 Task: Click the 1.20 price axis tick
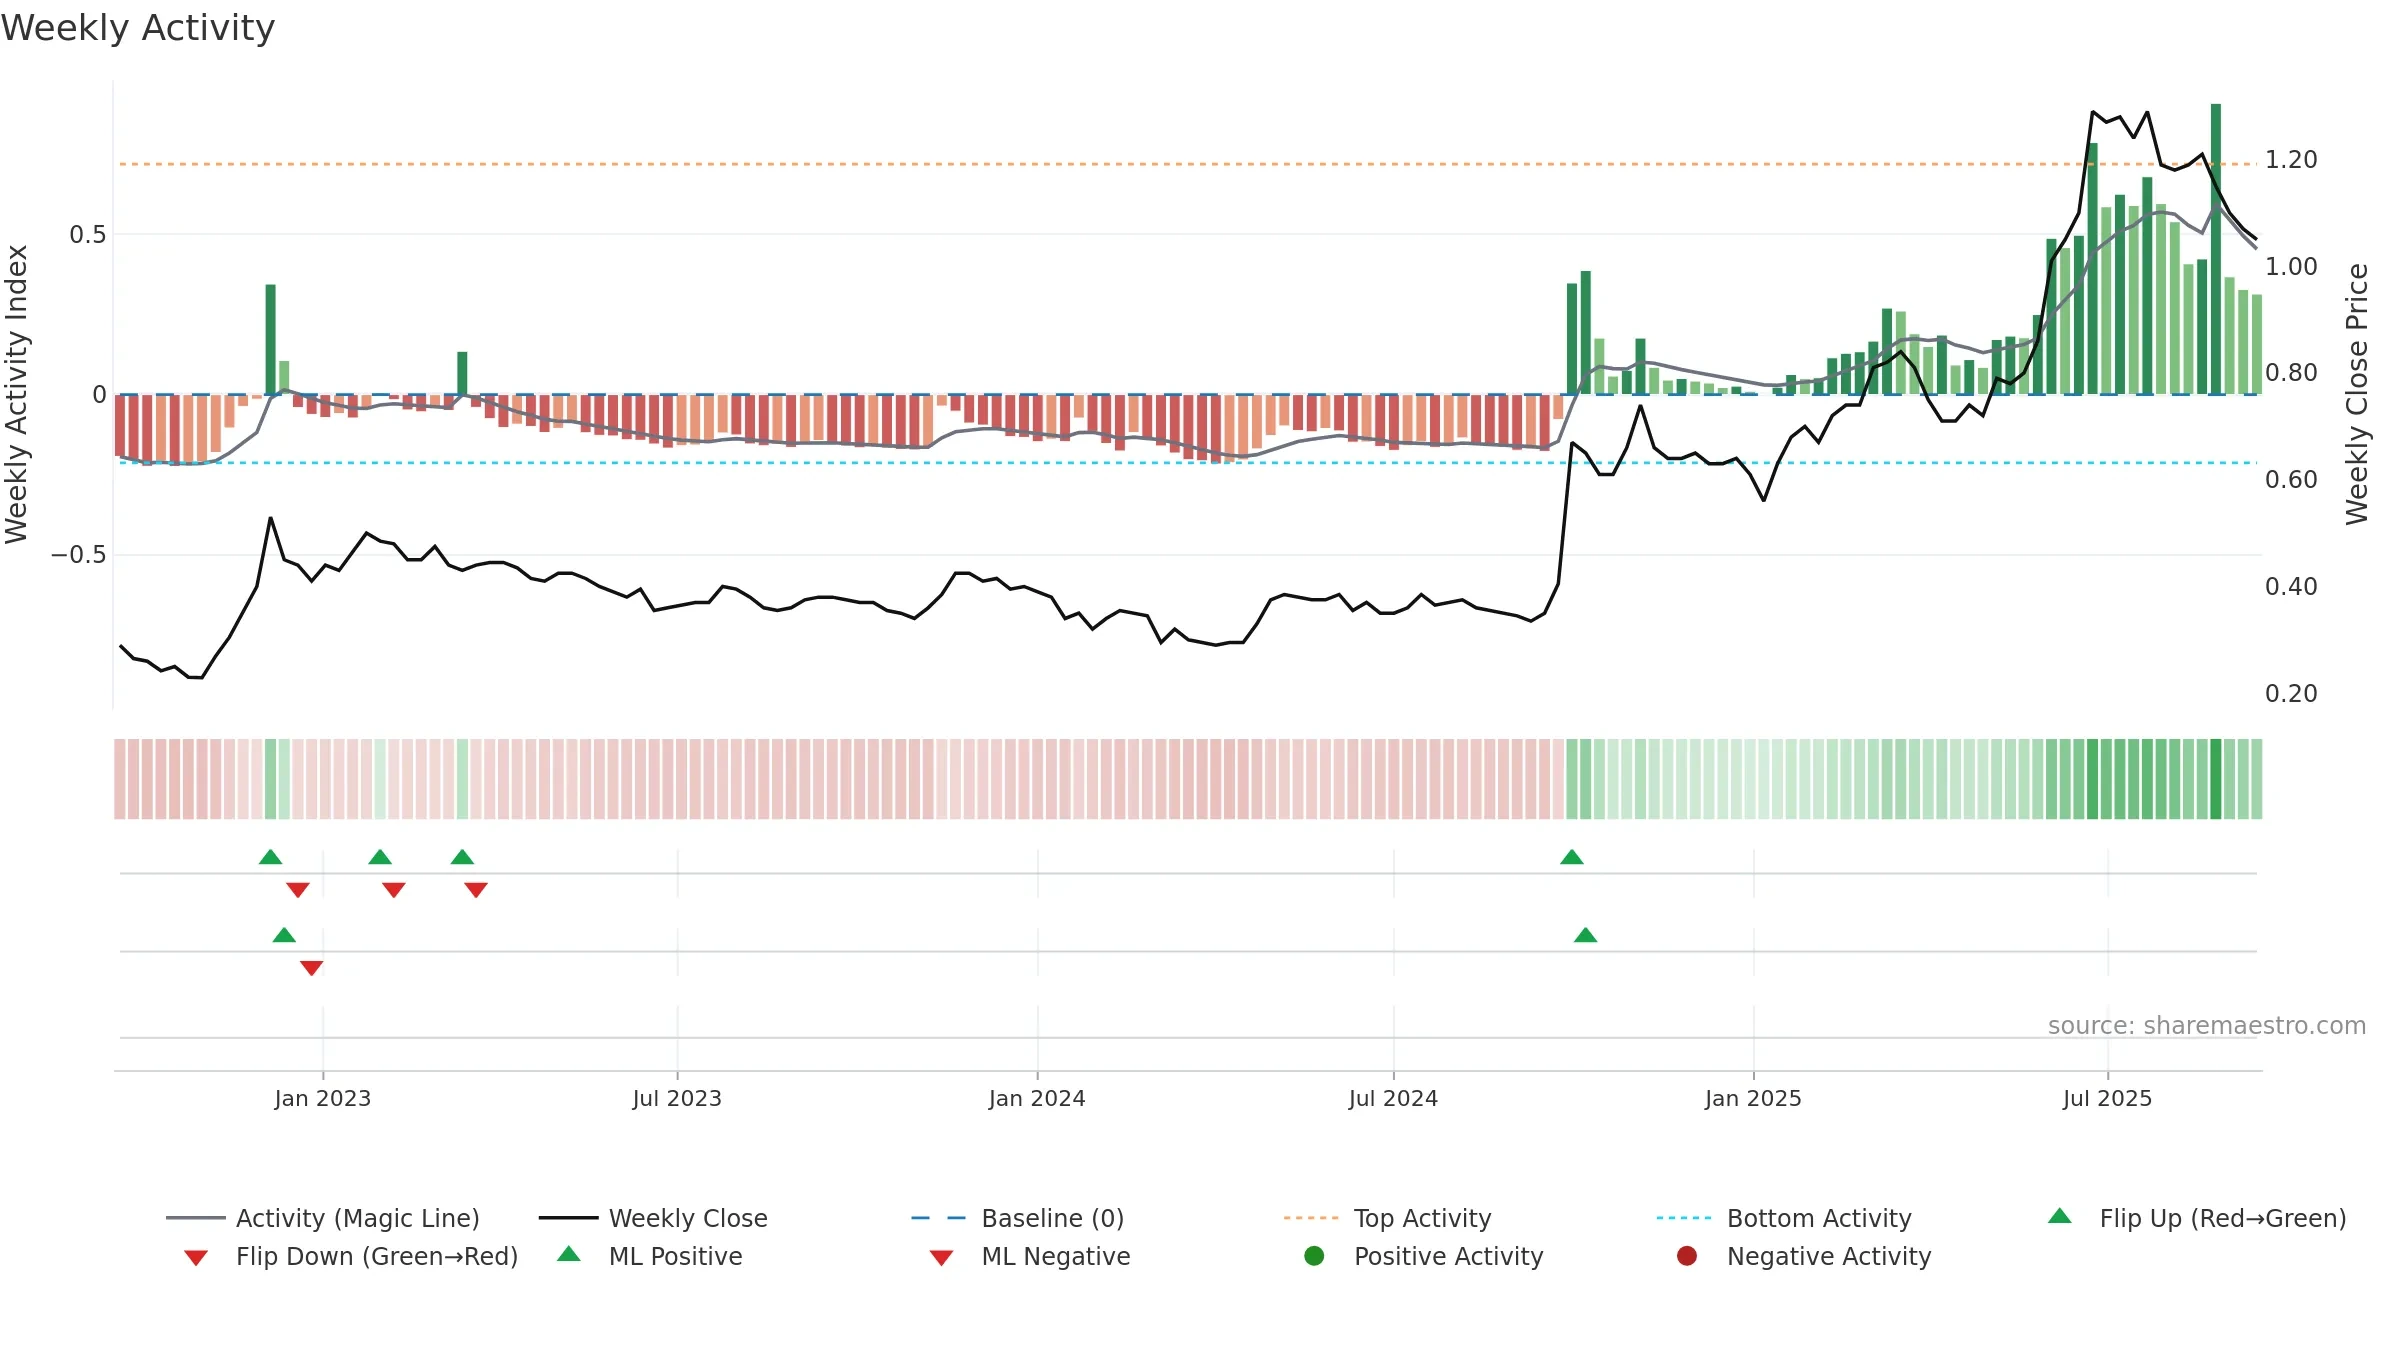pos(2291,160)
